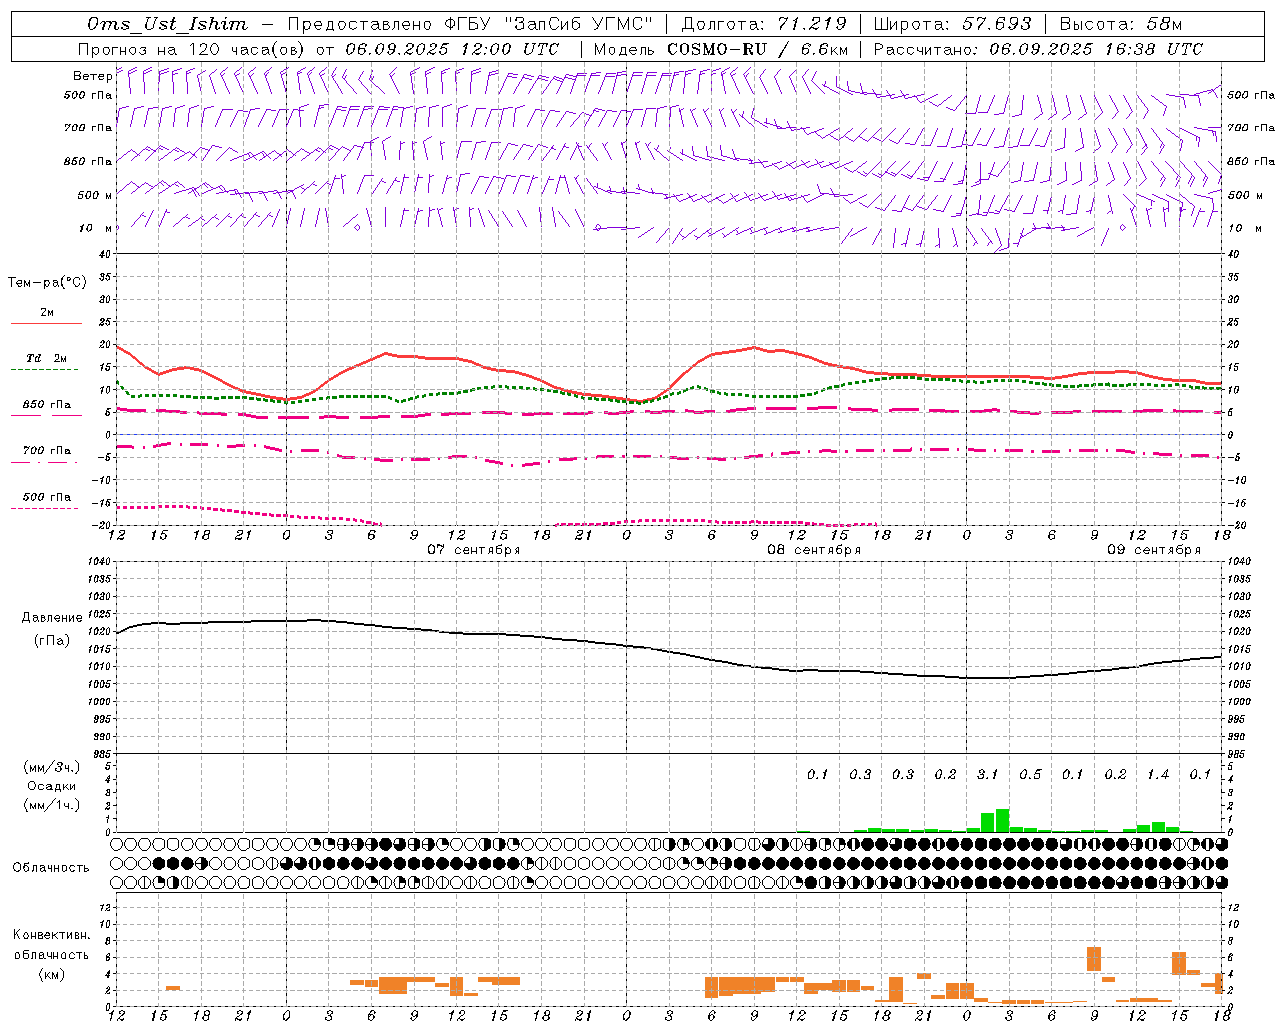
Task: Click the tallest orange convective cloud bar
Action: point(1094,958)
